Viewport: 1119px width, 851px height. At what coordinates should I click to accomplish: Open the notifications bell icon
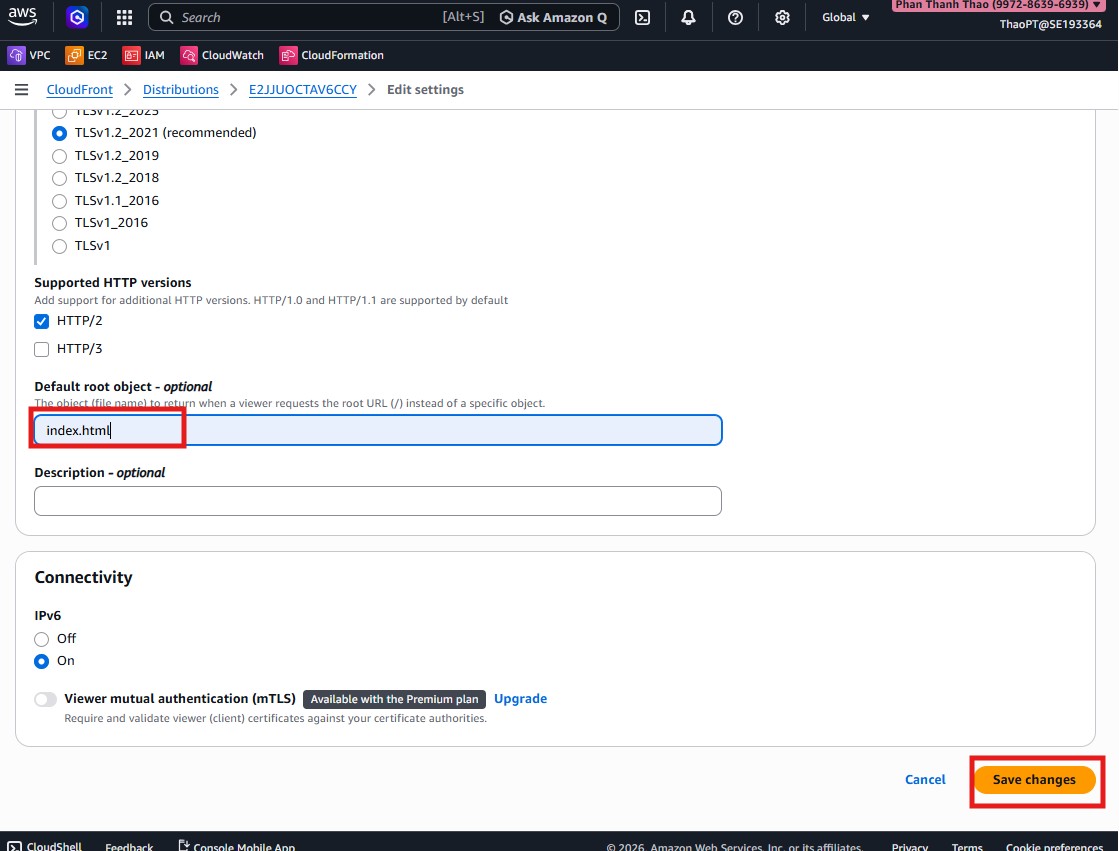(x=689, y=17)
